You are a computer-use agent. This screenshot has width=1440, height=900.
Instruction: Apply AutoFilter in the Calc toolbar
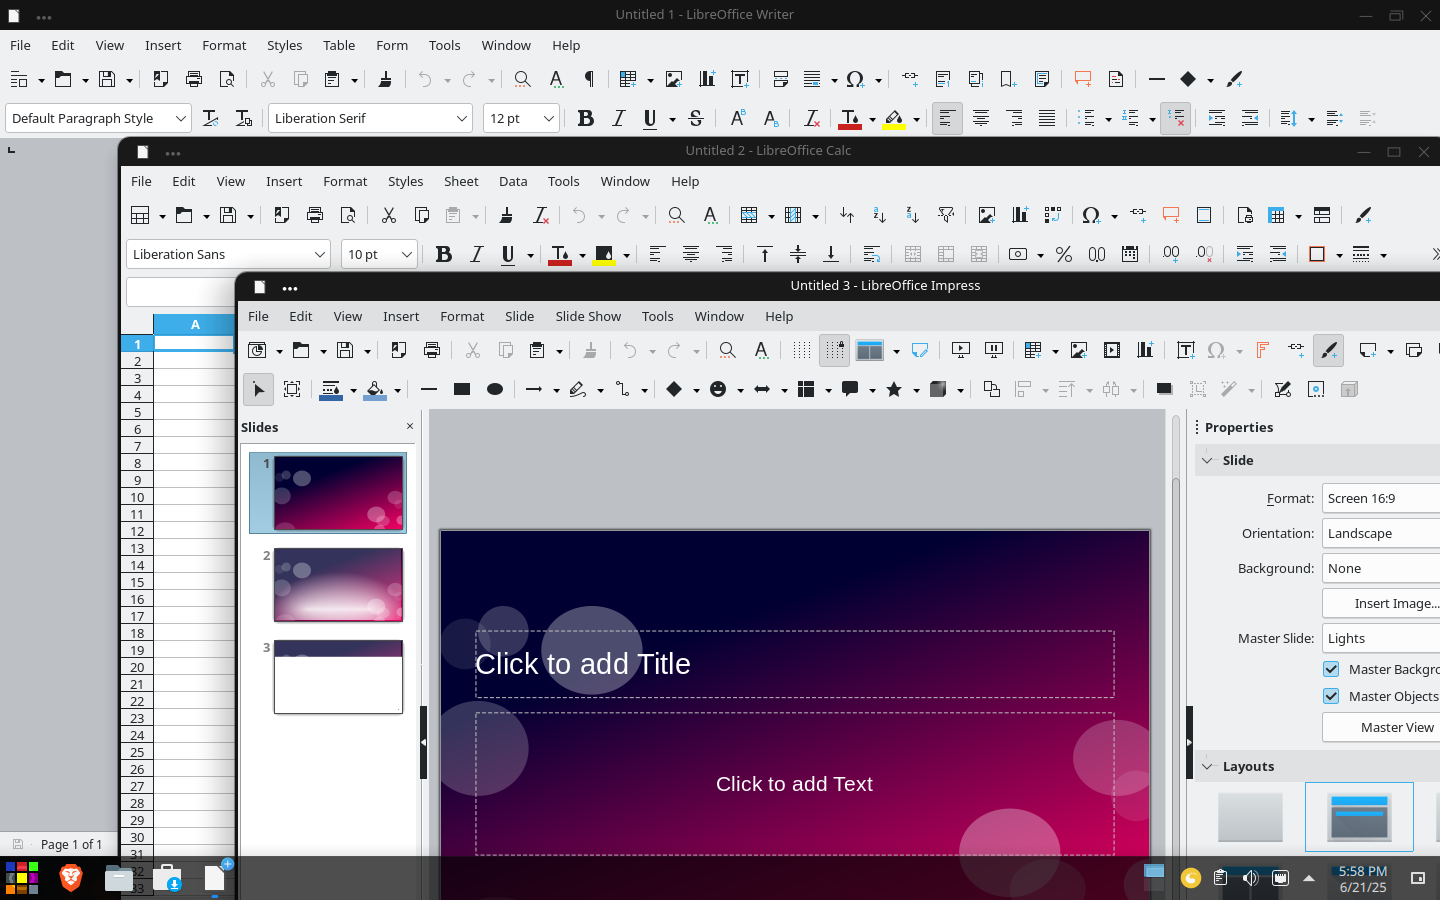coord(946,215)
